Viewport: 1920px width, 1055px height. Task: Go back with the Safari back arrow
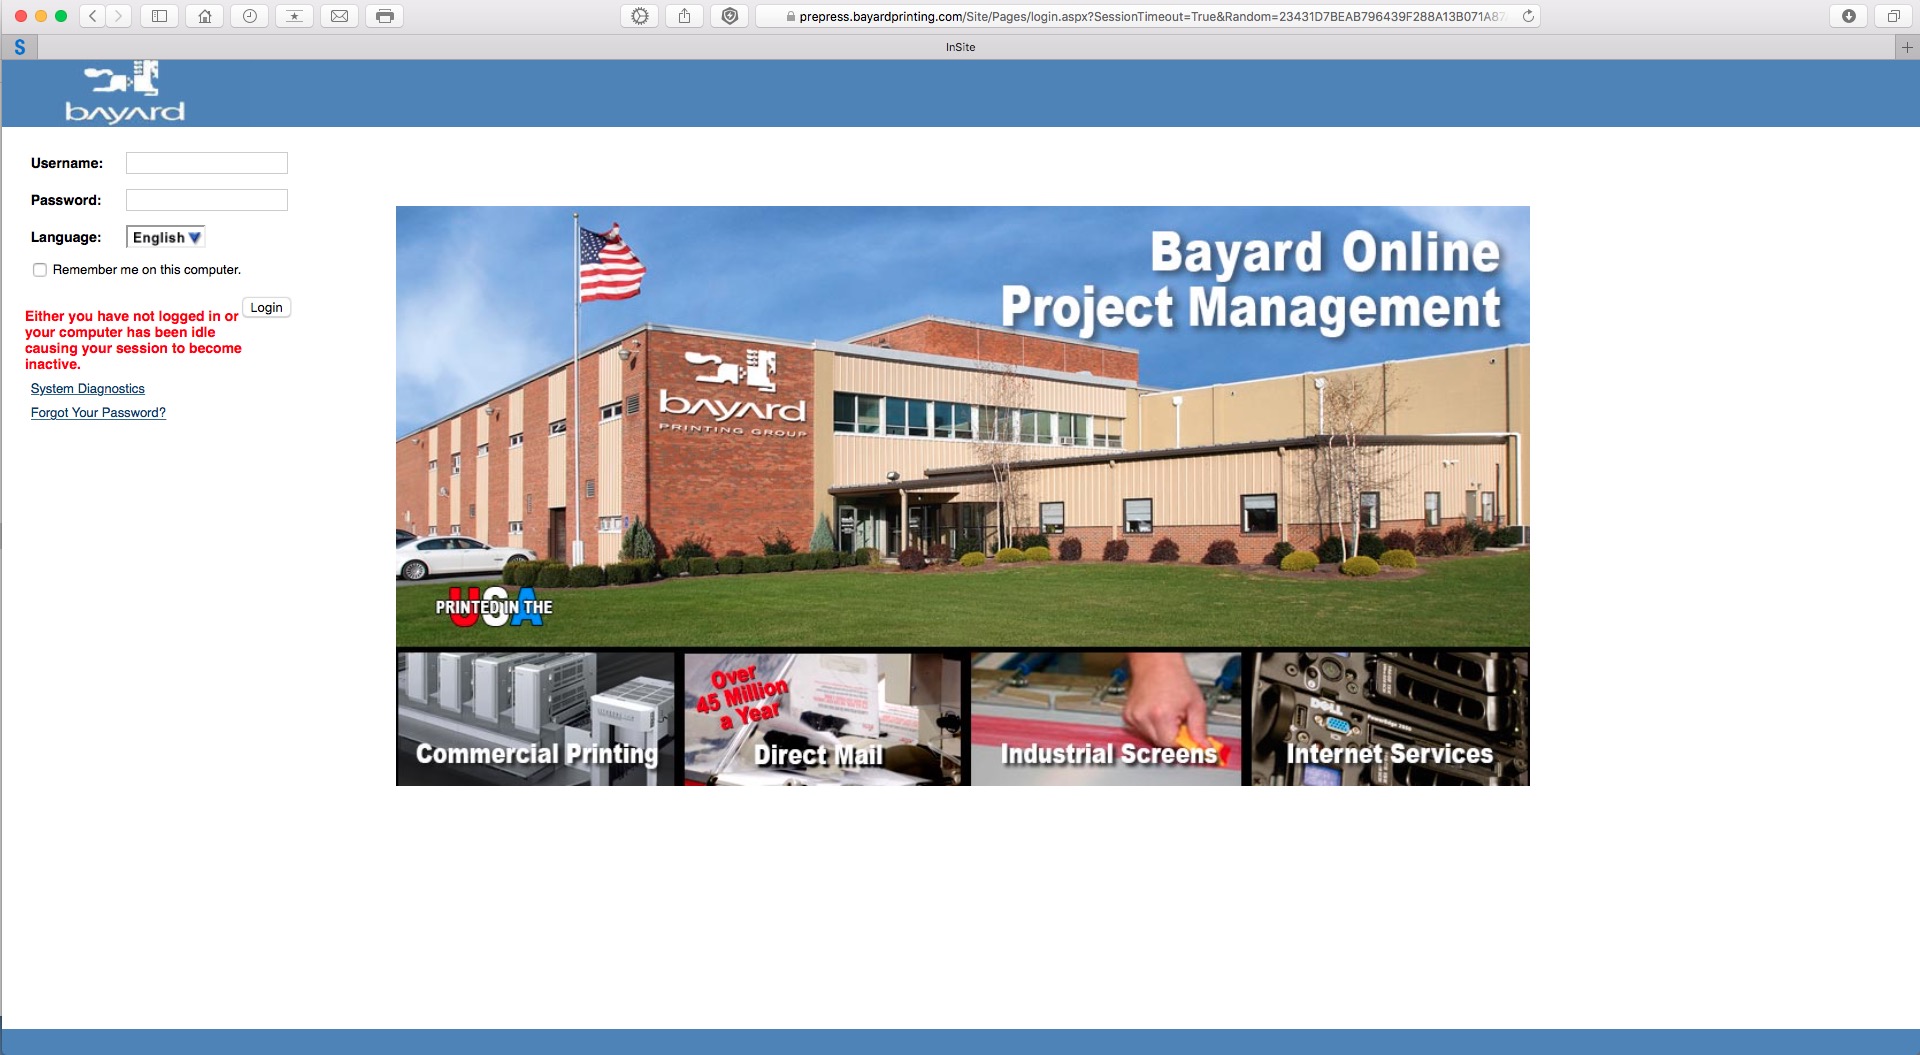tap(93, 16)
